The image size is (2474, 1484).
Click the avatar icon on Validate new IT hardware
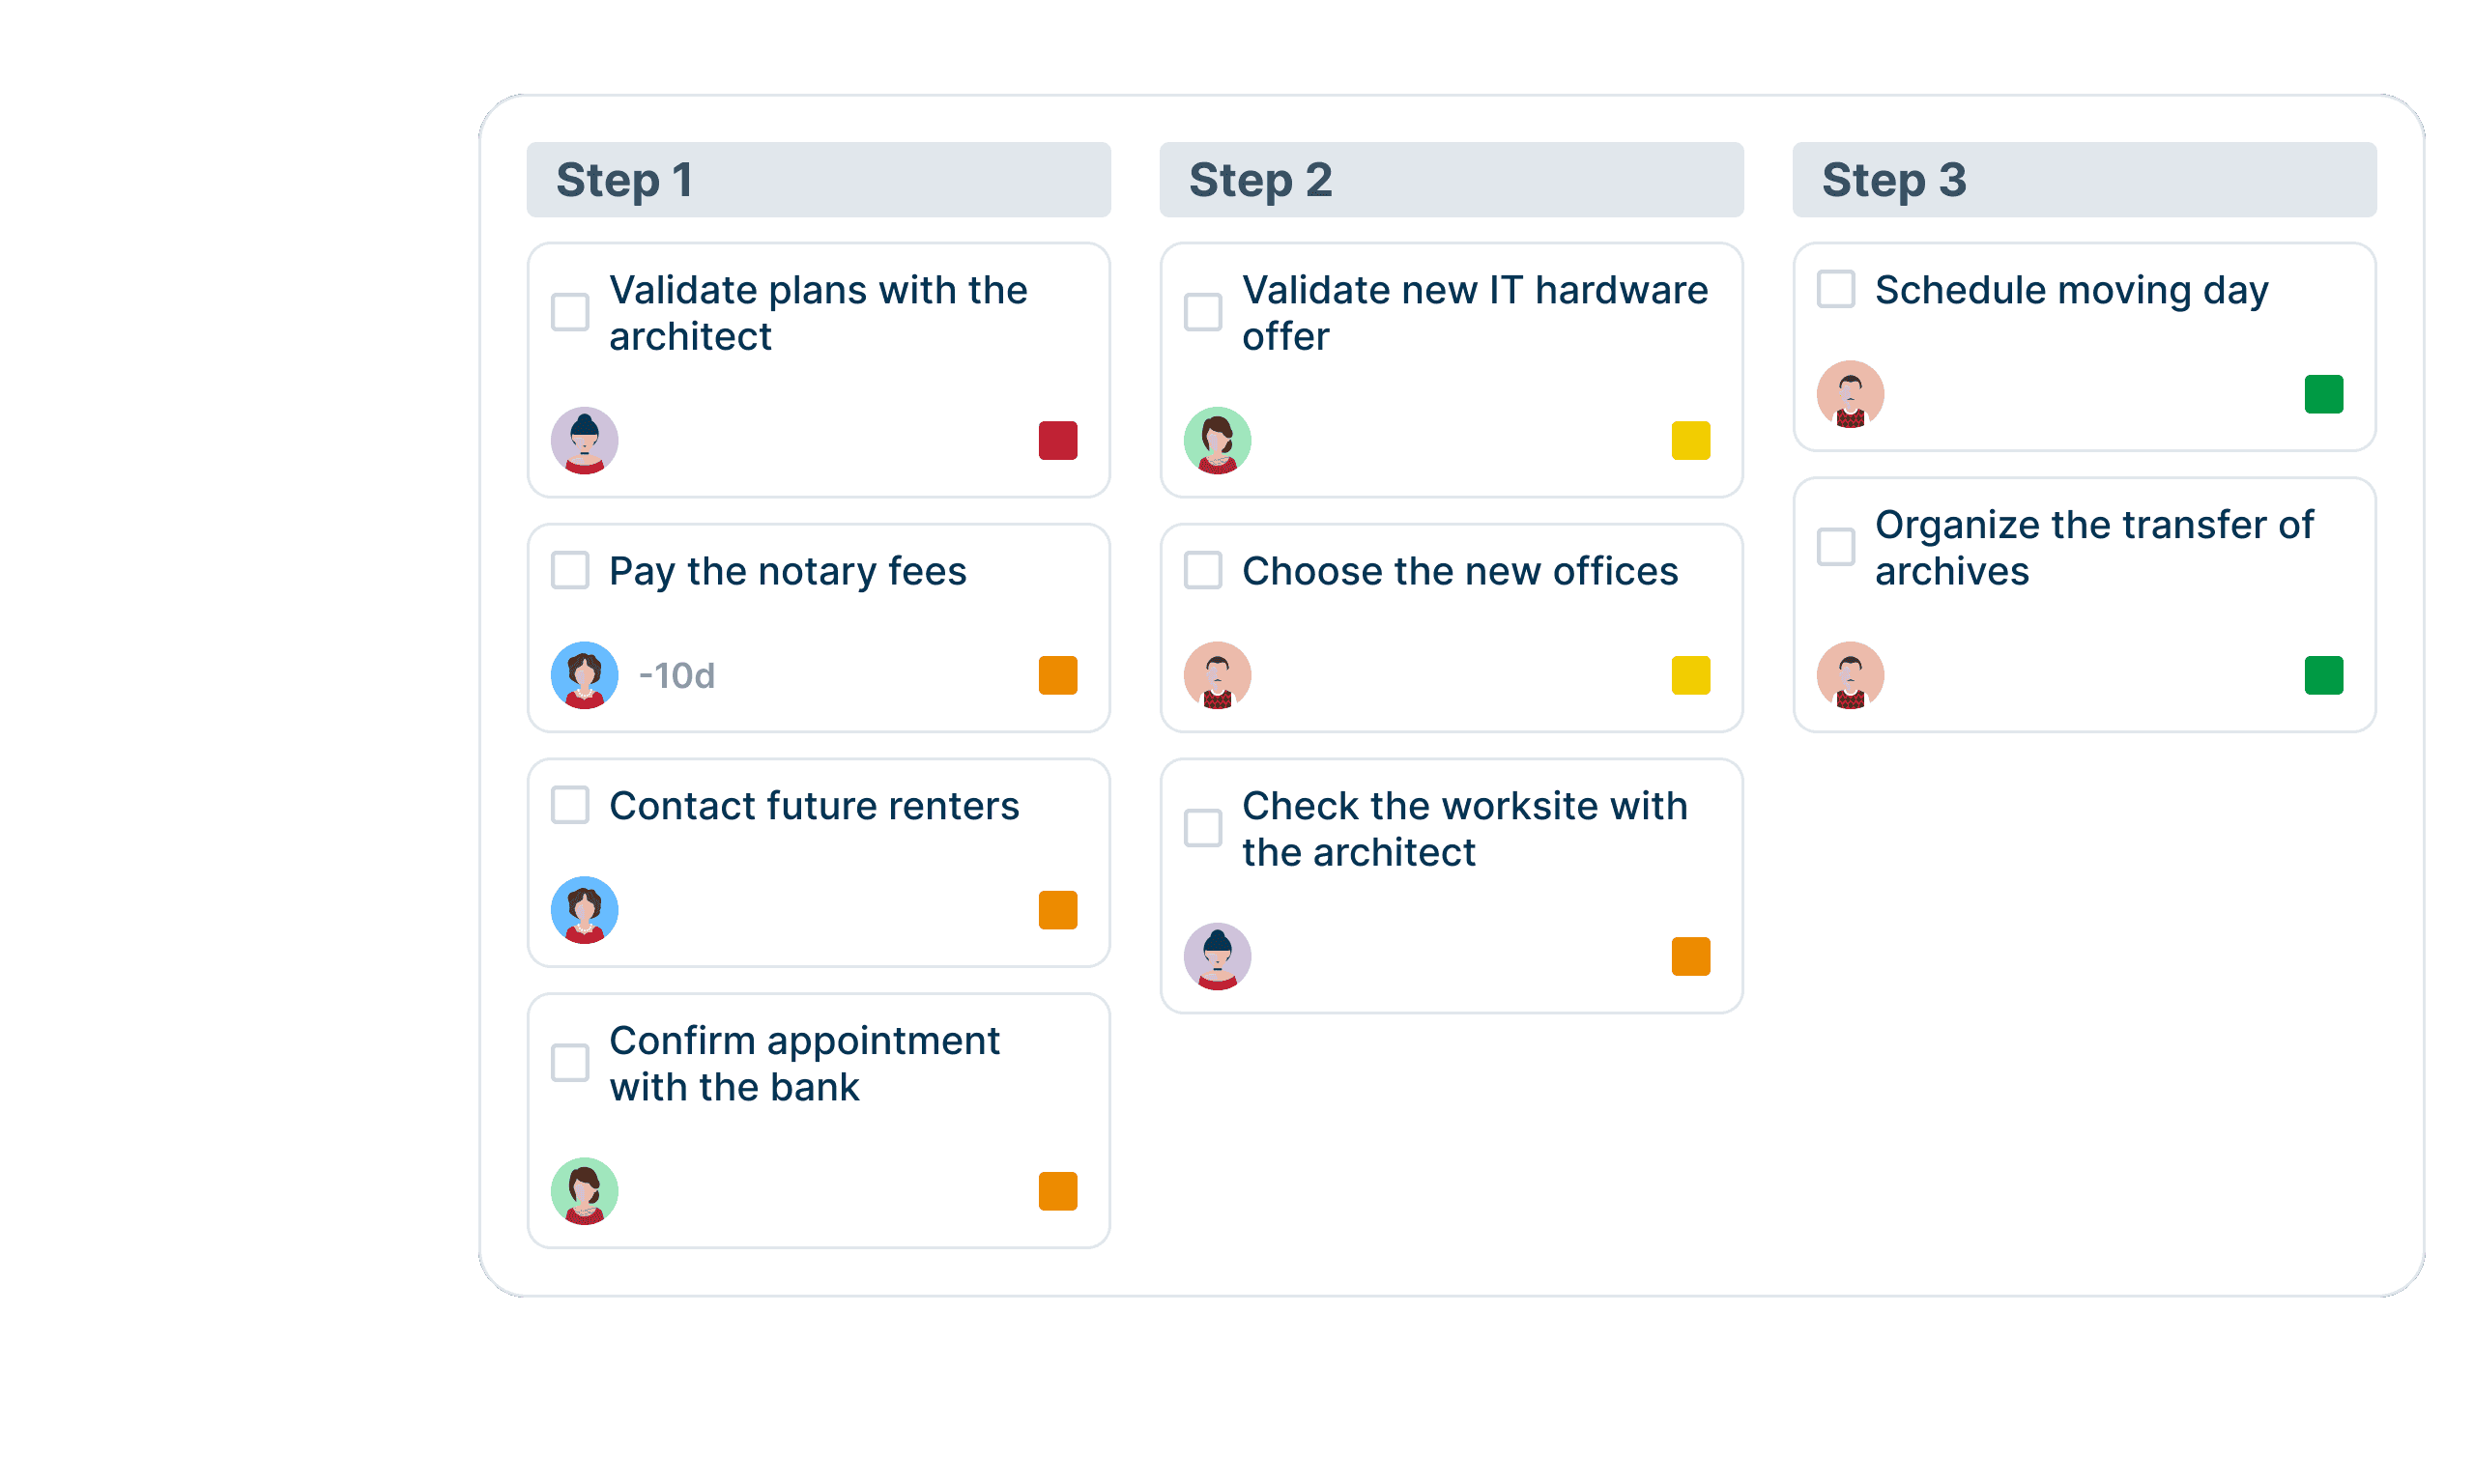click(x=1218, y=440)
